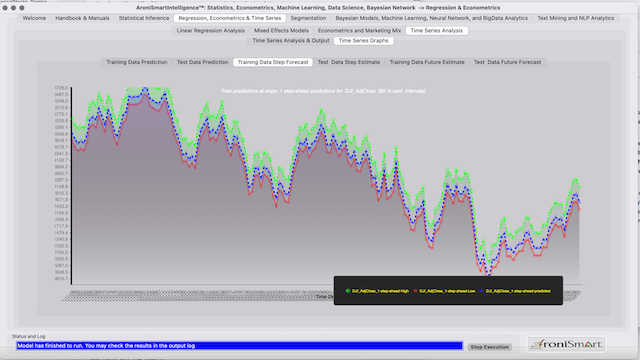Go to the Segmentation tab
The height and width of the screenshot is (360, 640).
308,18
